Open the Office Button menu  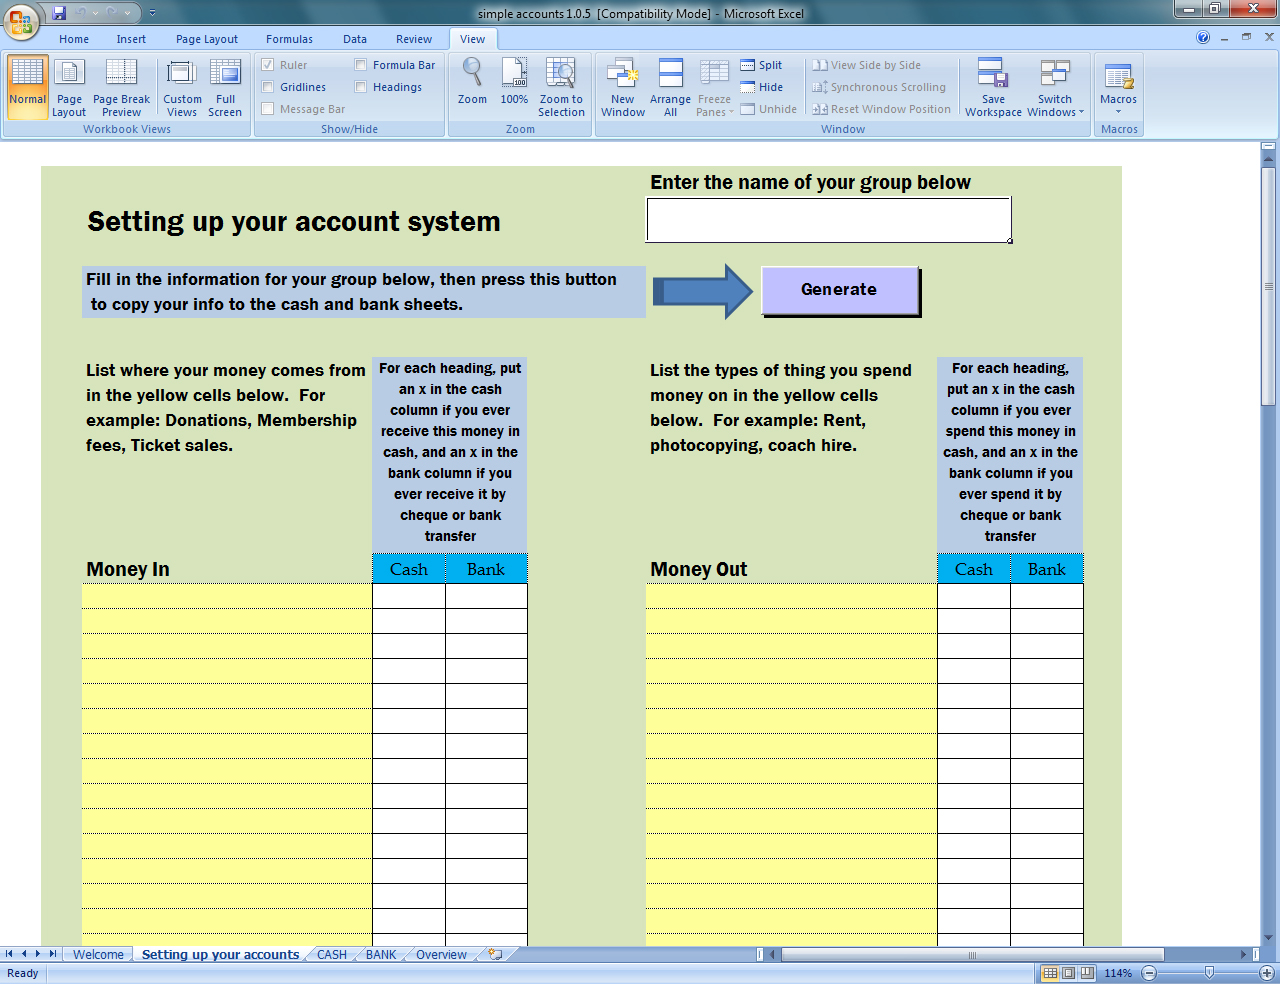[x=22, y=21]
